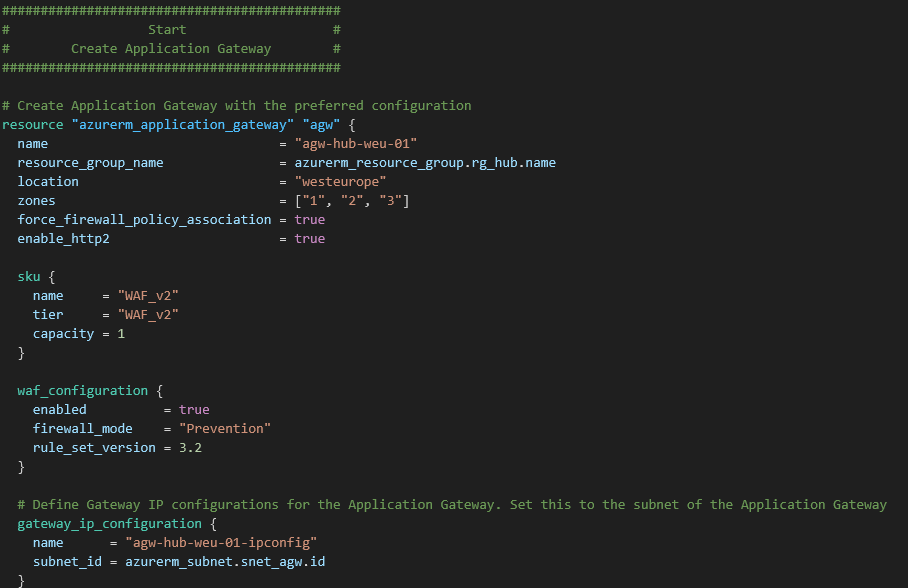The width and height of the screenshot is (908, 588).
Task: Click the "Create Application Gateway" header comment
Action: tap(170, 48)
